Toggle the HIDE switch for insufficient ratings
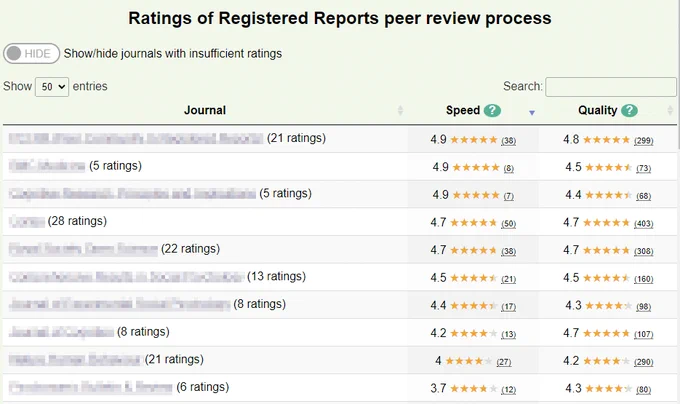This screenshot has width=680, height=404. click(31, 53)
